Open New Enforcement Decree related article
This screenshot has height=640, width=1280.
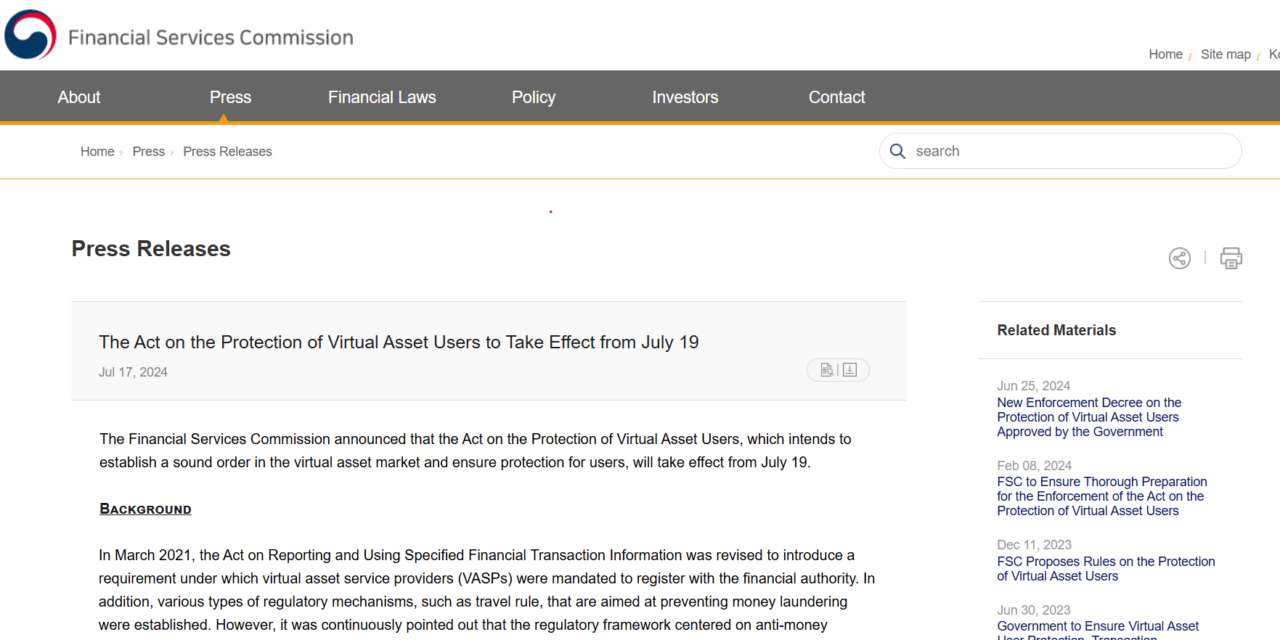click(1089, 417)
